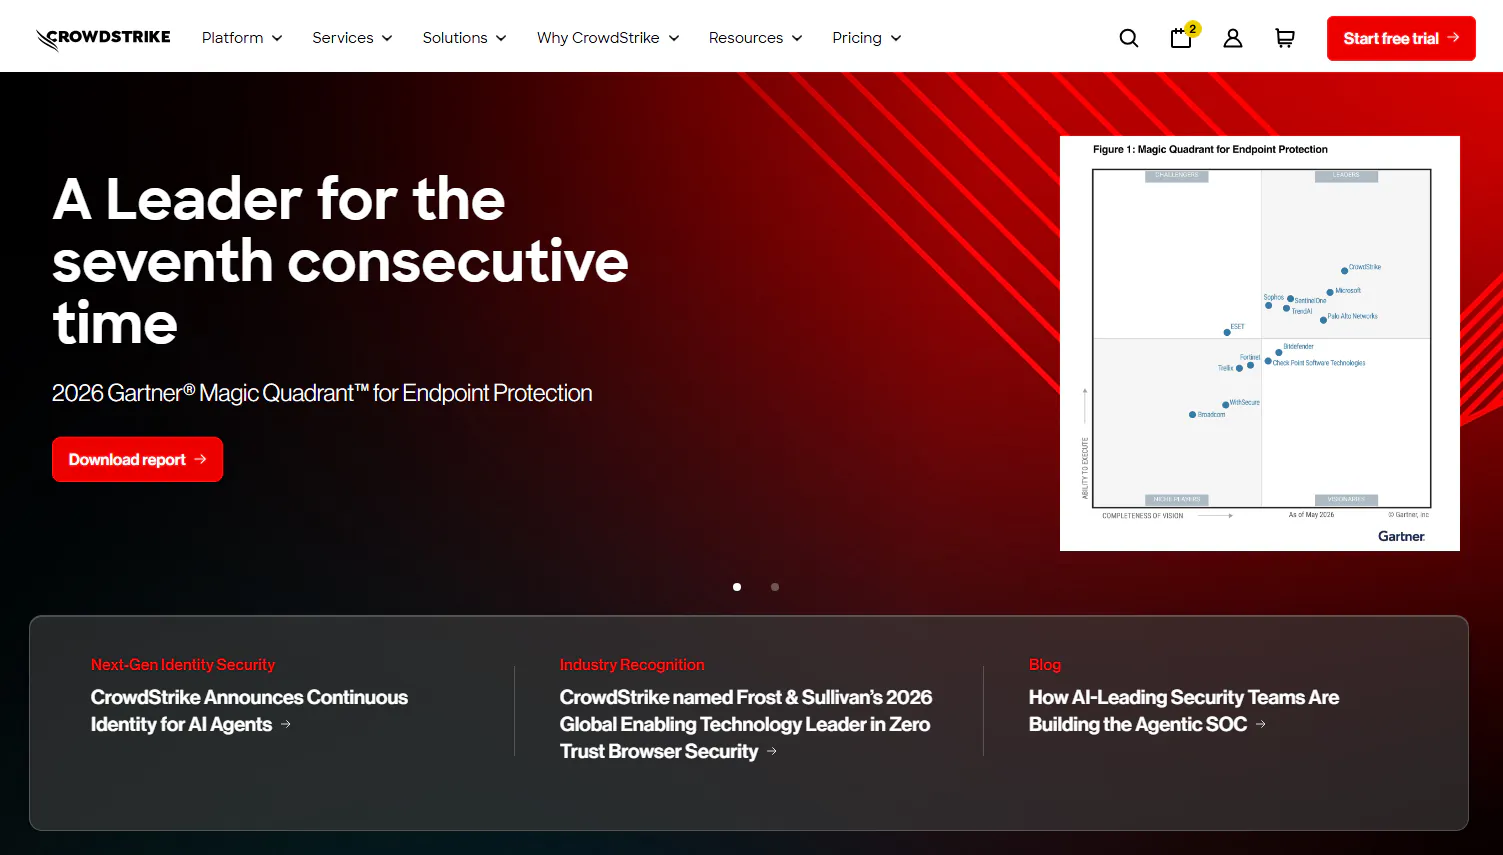This screenshot has width=1503, height=855.
Task: Expand the Pricing chevron
Action: click(x=896, y=38)
